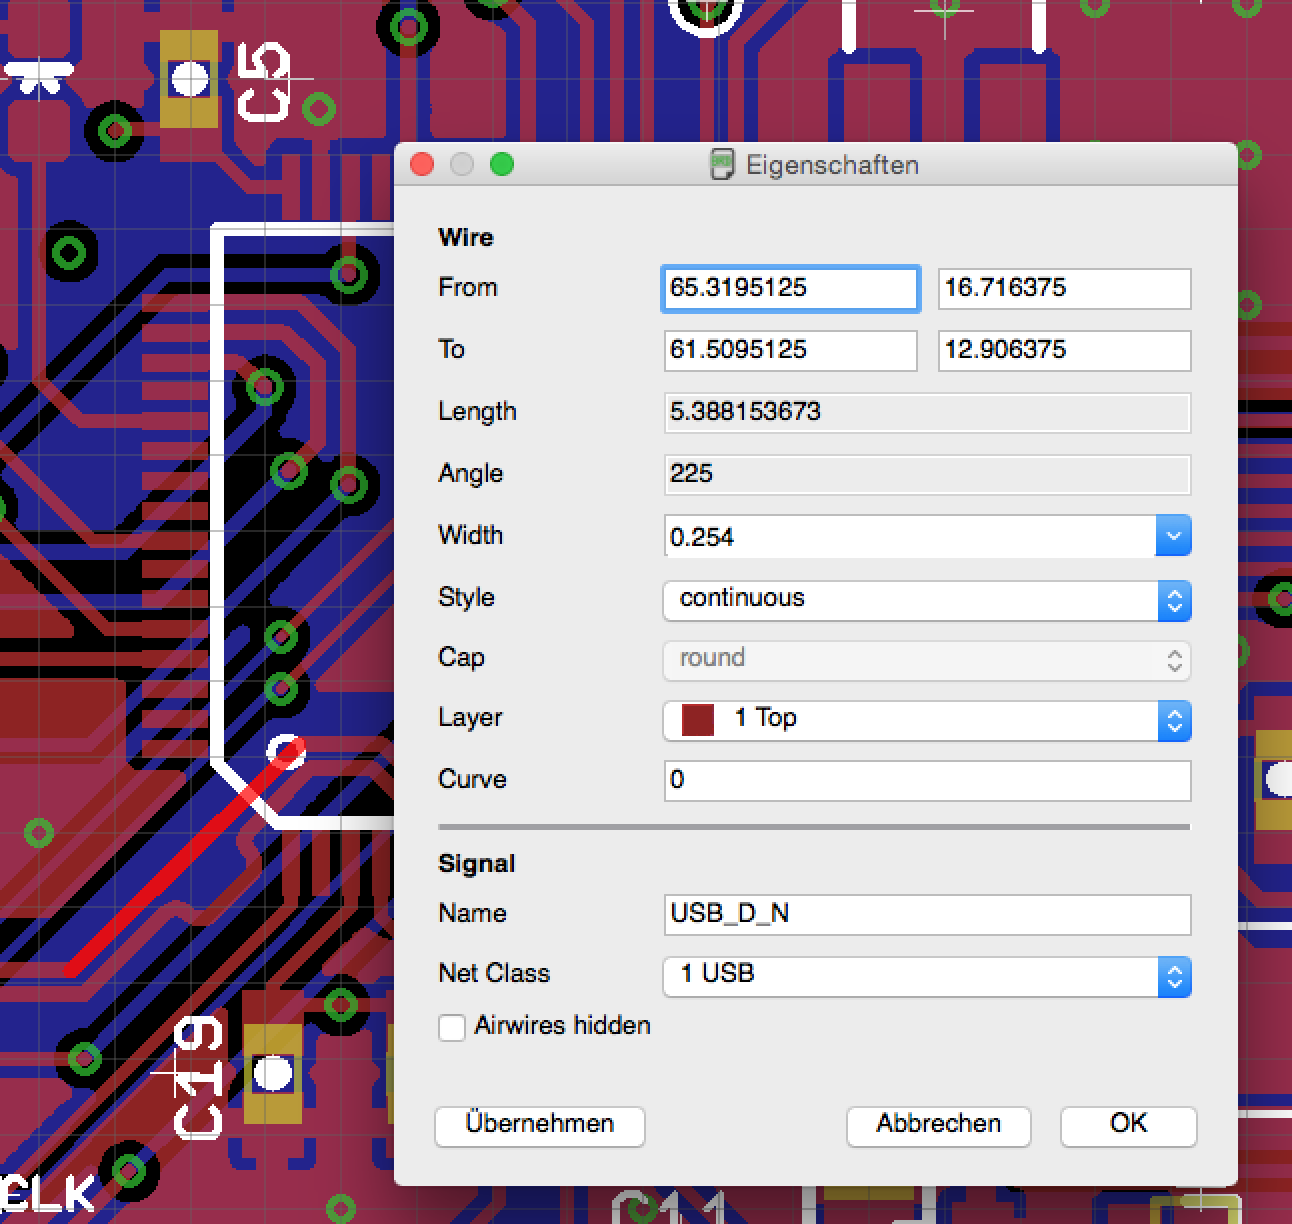The width and height of the screenshot is (1292, 1224).
Task: Click the red Top layer color swatch
Action: 697,720
